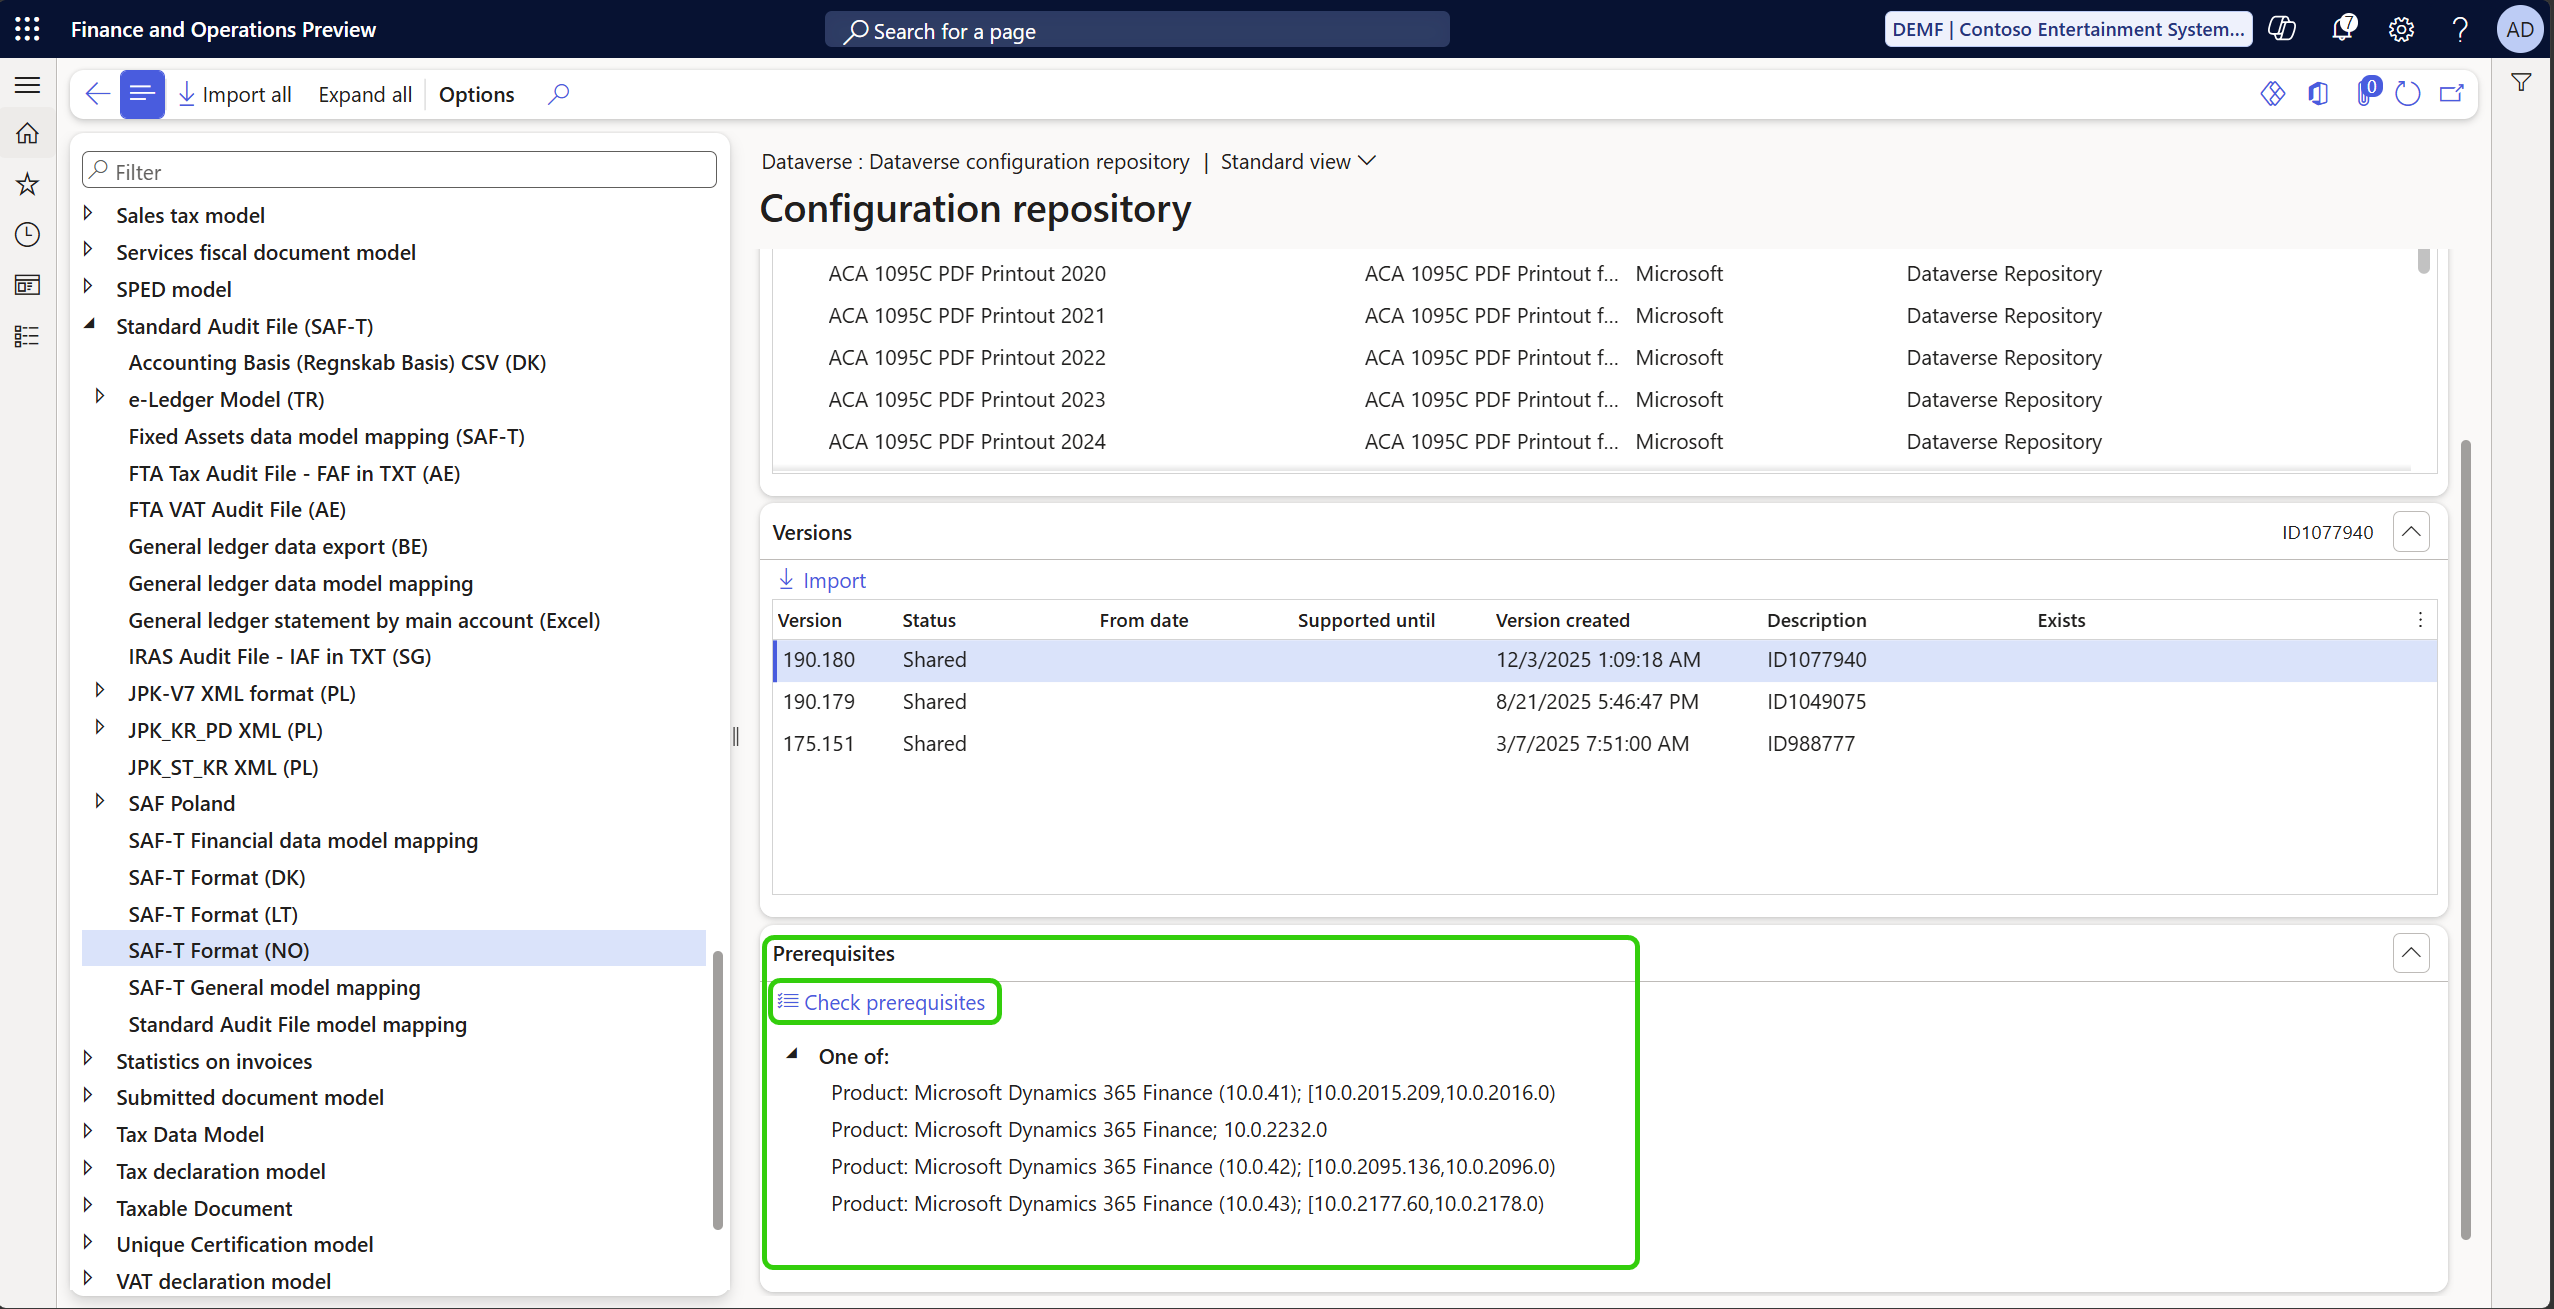2554x1309 pixels.
Task: Select version 175.151 row
Action: coord(1604,744)
